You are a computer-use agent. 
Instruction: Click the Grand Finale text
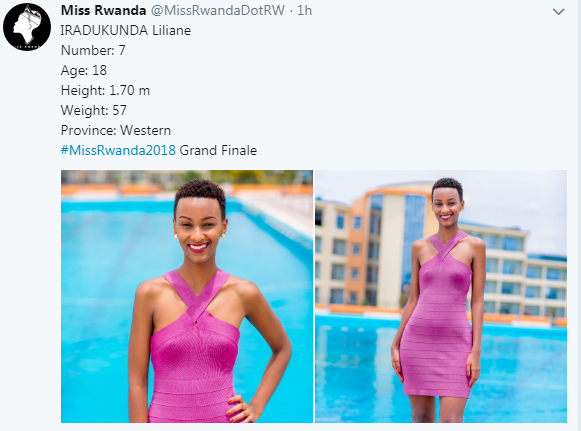(x=218, y=150)
